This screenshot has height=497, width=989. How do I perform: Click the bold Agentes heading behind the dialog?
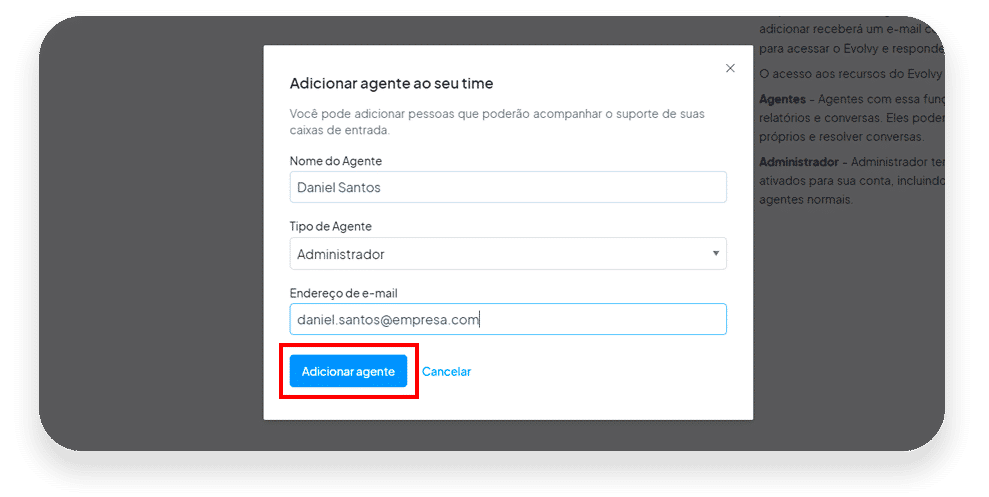tap(782, 99)
